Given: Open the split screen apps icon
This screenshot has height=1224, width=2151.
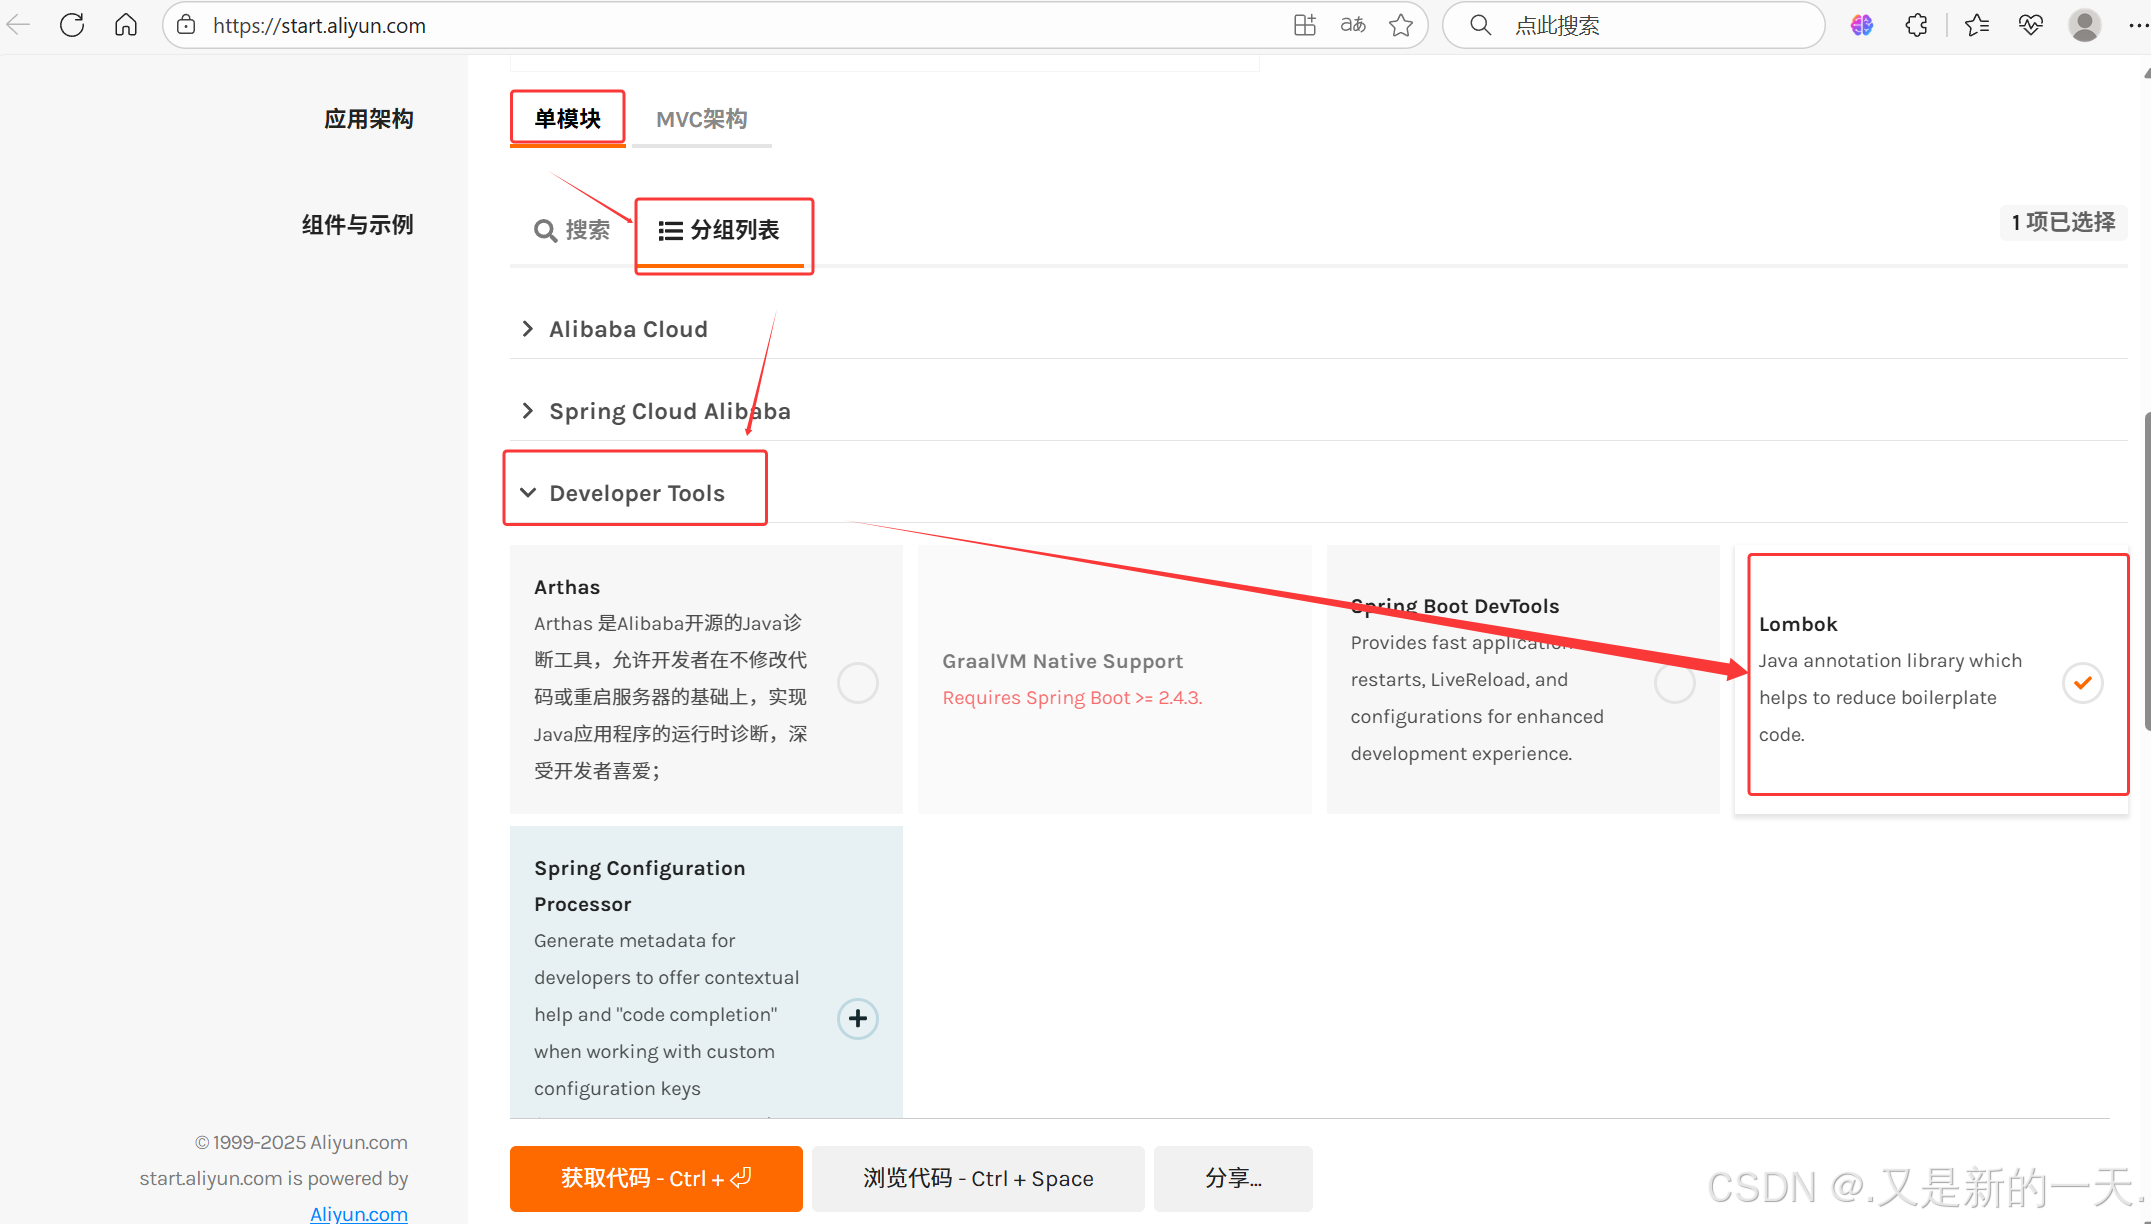Looking at the screenshot, I should (x=1305, y=25).
